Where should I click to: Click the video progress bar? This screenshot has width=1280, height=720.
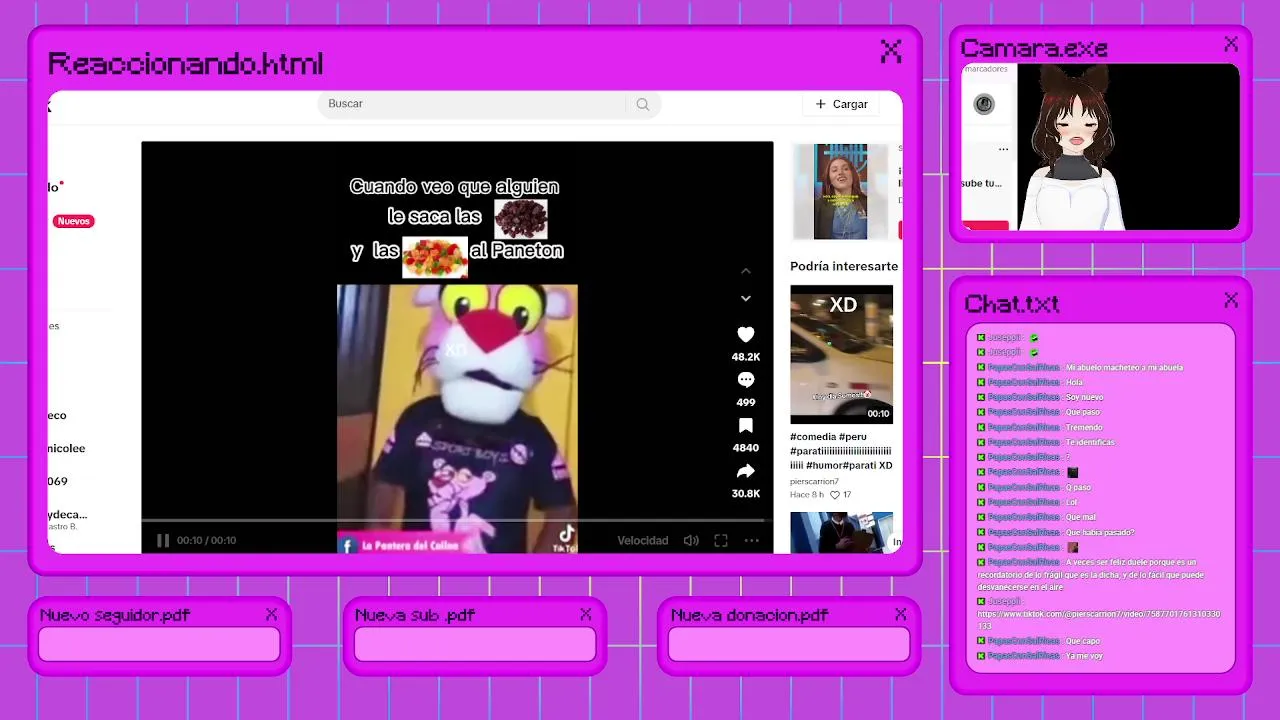457,521
